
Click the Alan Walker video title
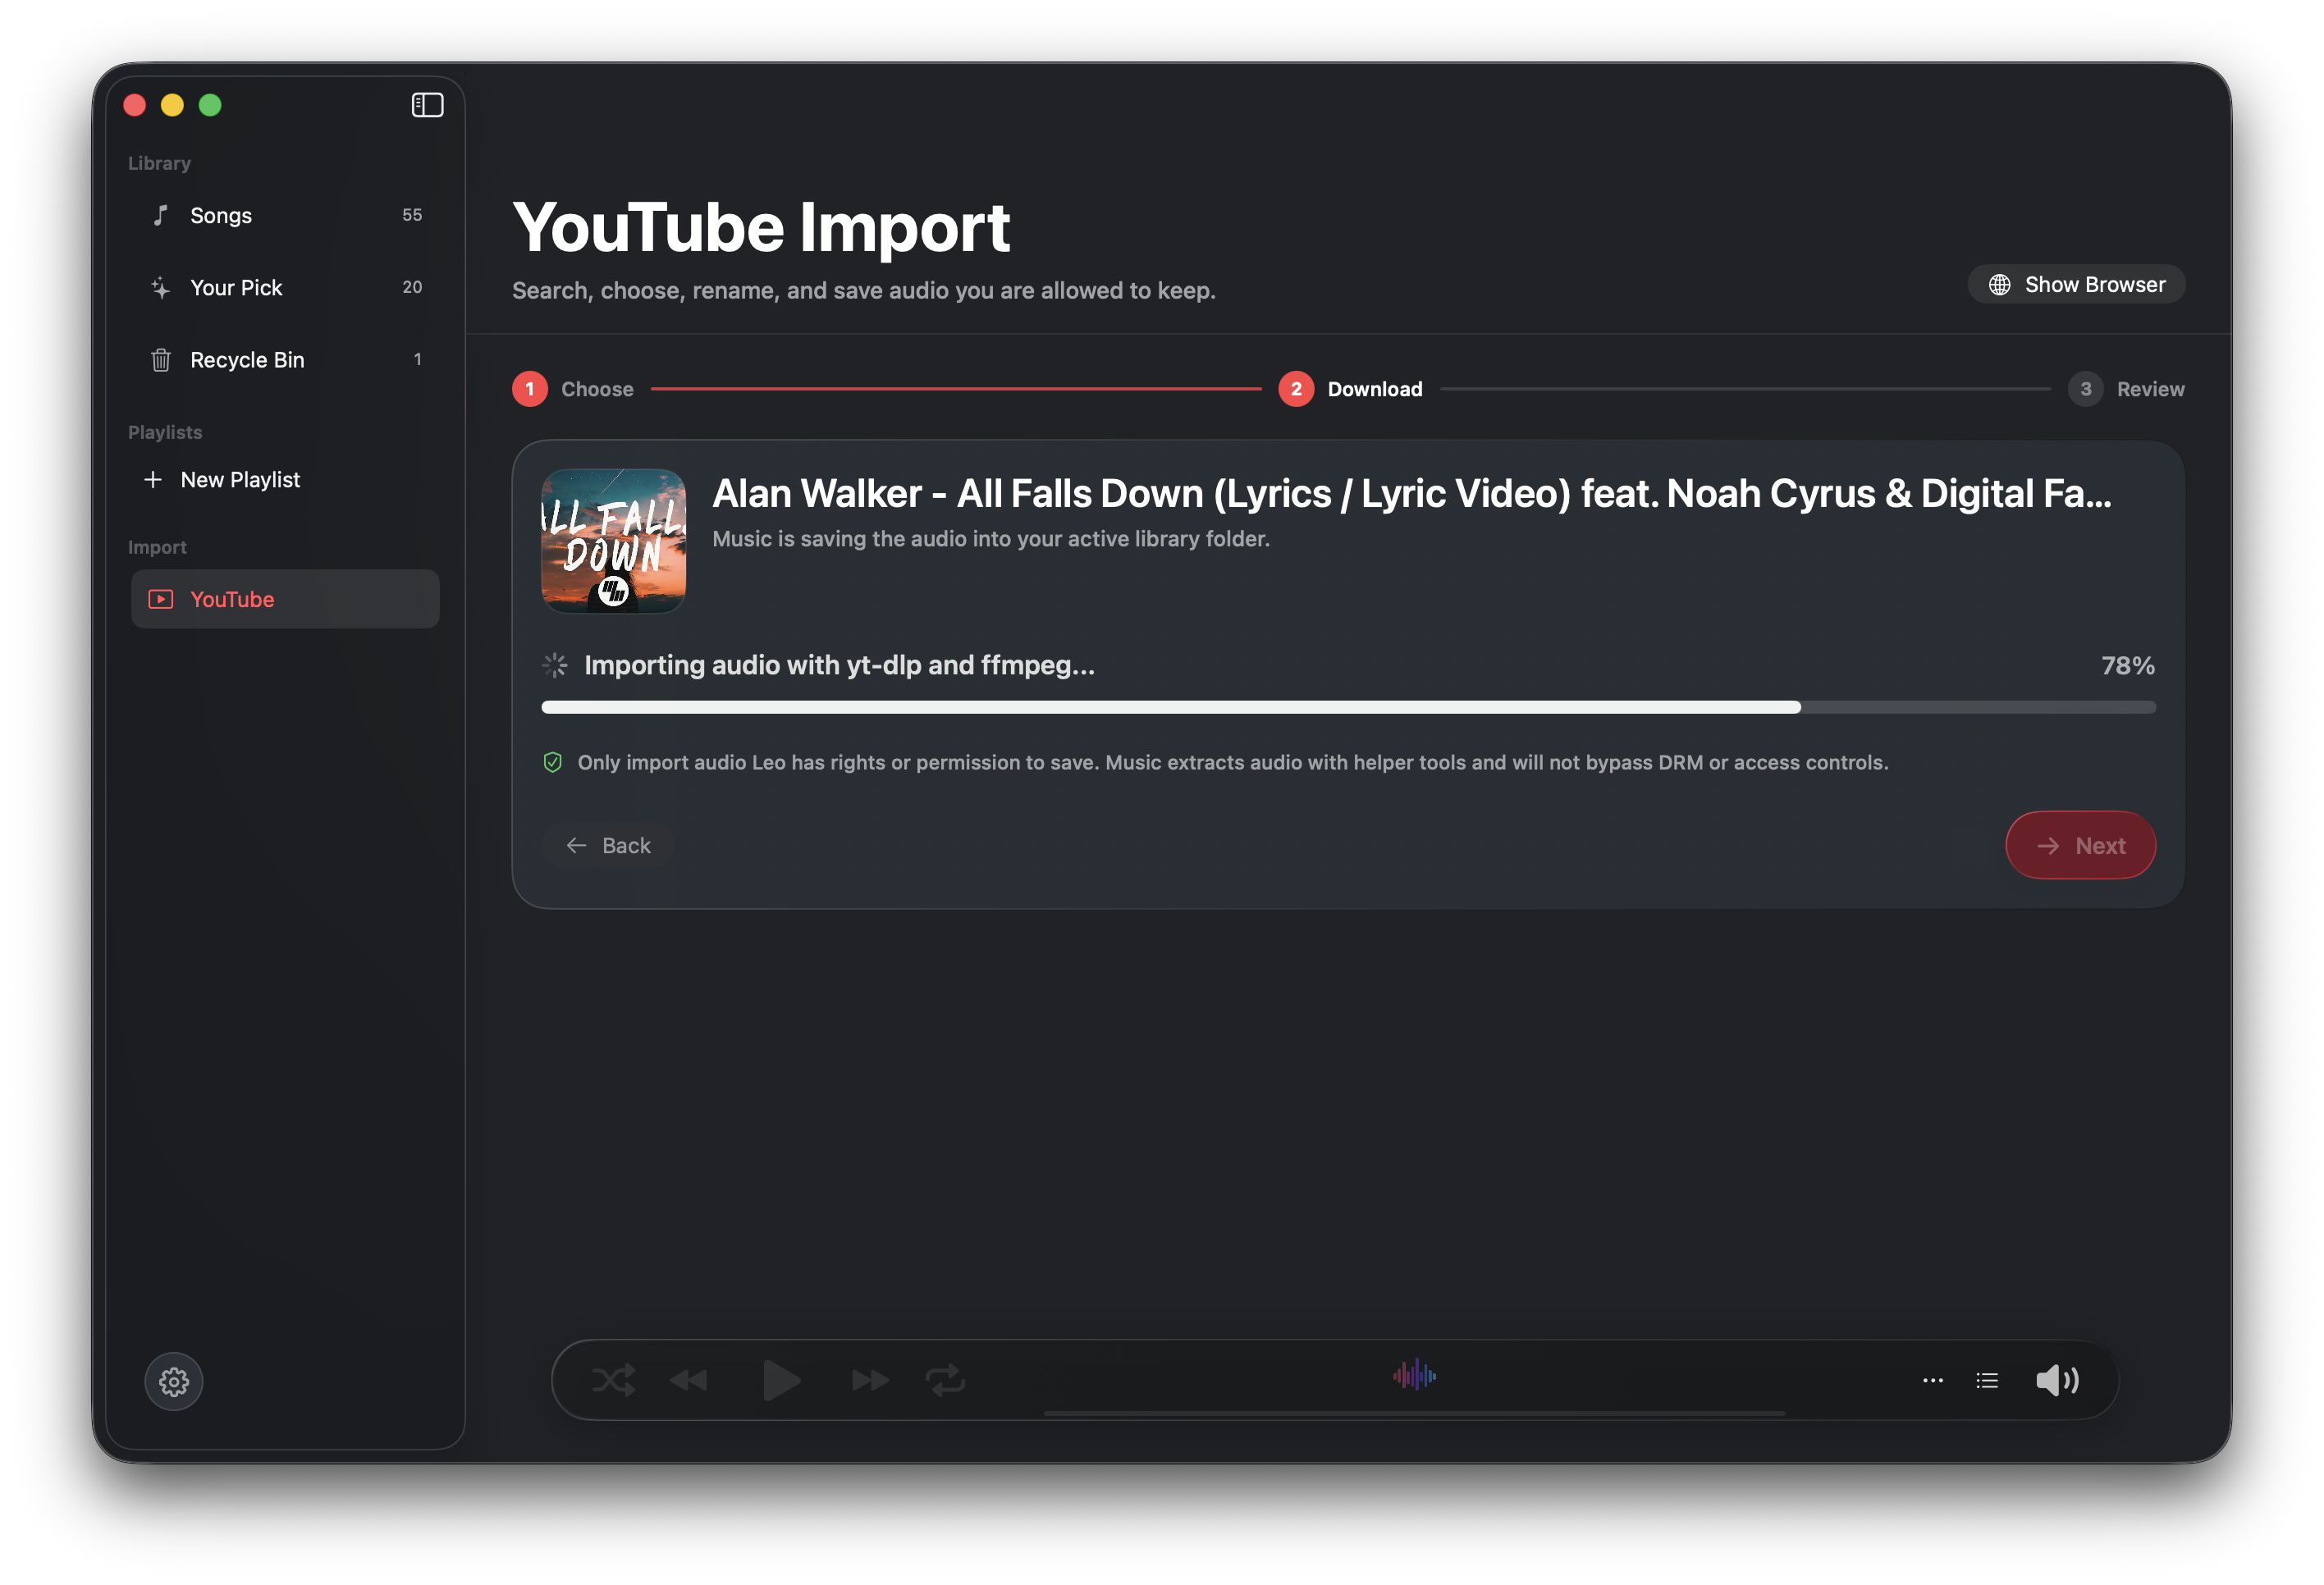click(x=1411, y=494)
